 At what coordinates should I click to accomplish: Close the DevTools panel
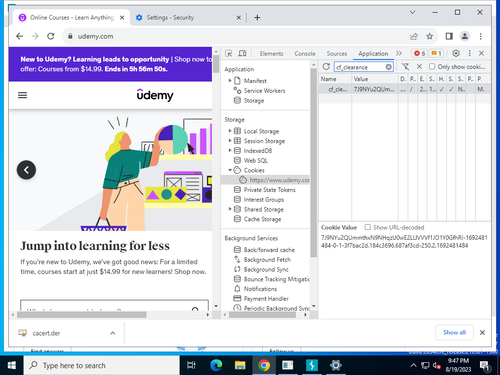coord(481,53)
